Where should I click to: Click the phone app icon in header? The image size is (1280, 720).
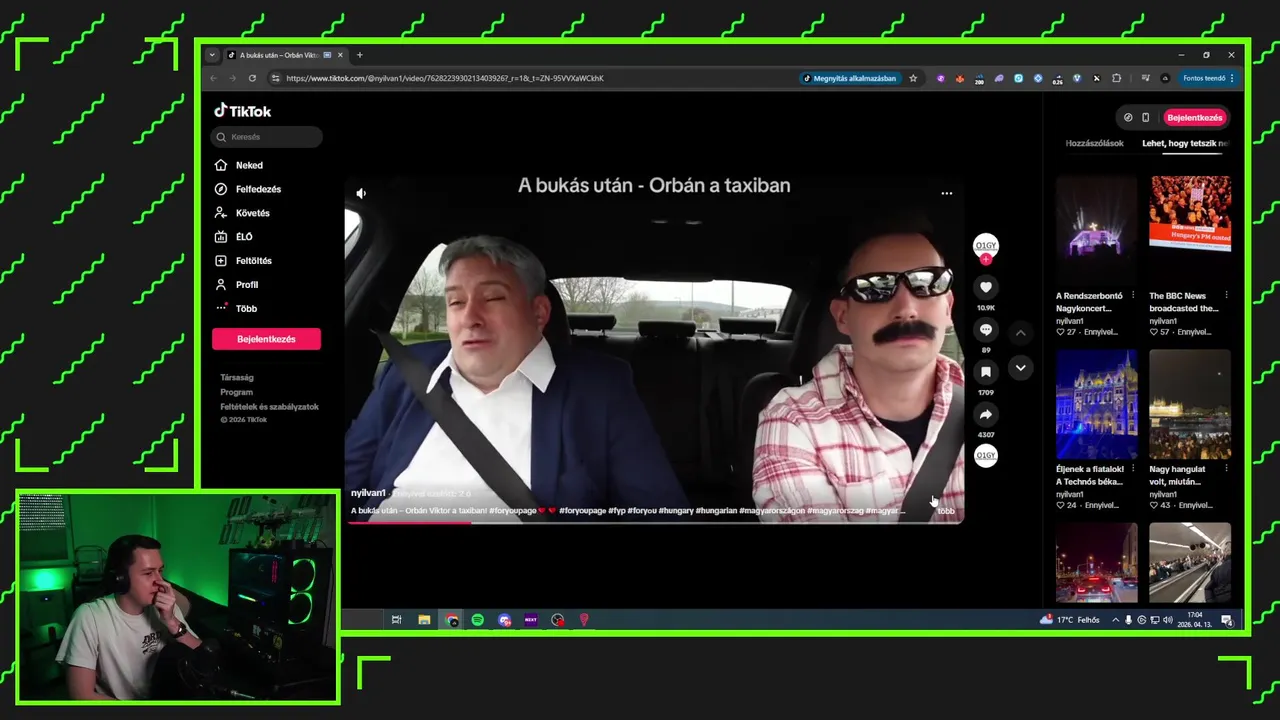[1146, 117]
